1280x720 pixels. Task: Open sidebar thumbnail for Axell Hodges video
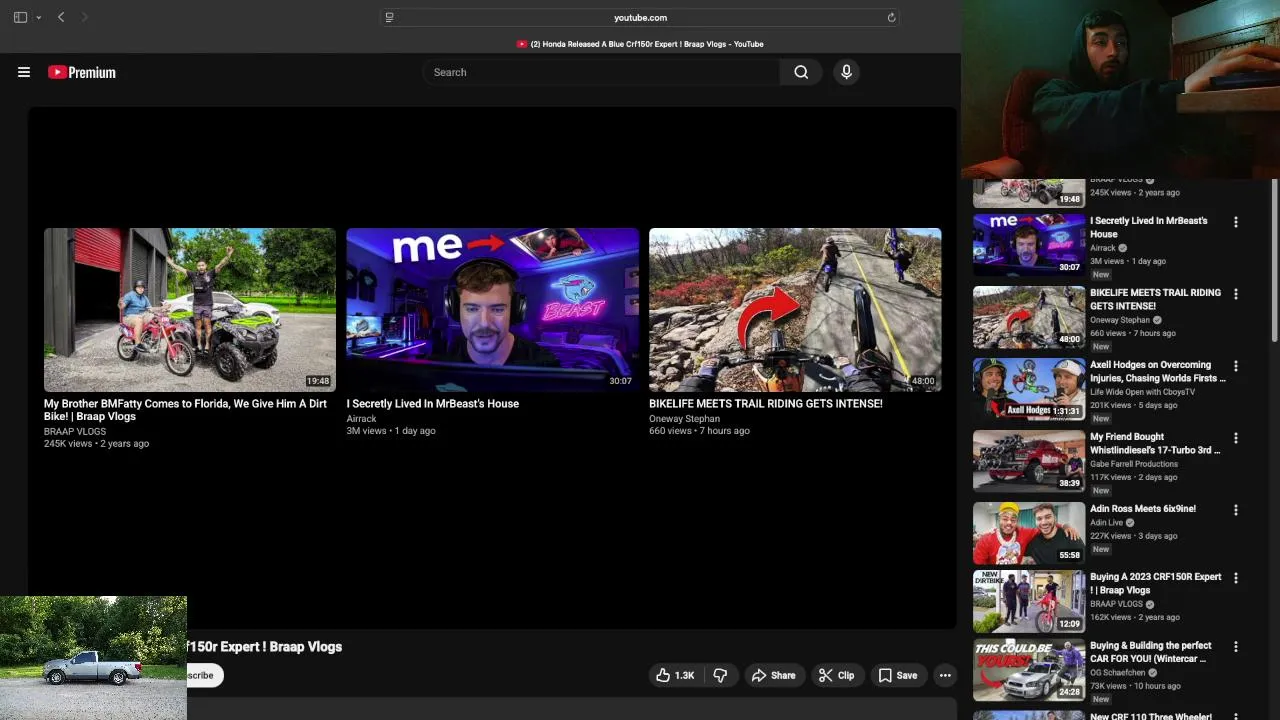[x=1029, y=388]
